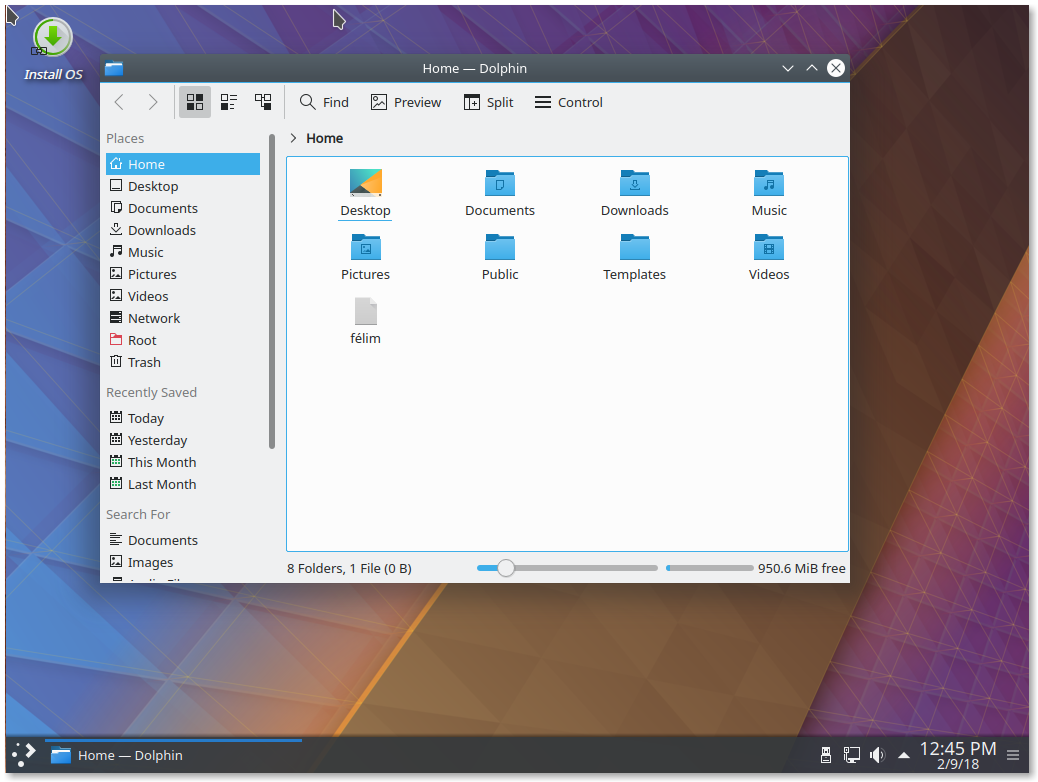Open Root in Places sidebar
This screenshot has width=1038, height=782.
[x=183, y=340]
